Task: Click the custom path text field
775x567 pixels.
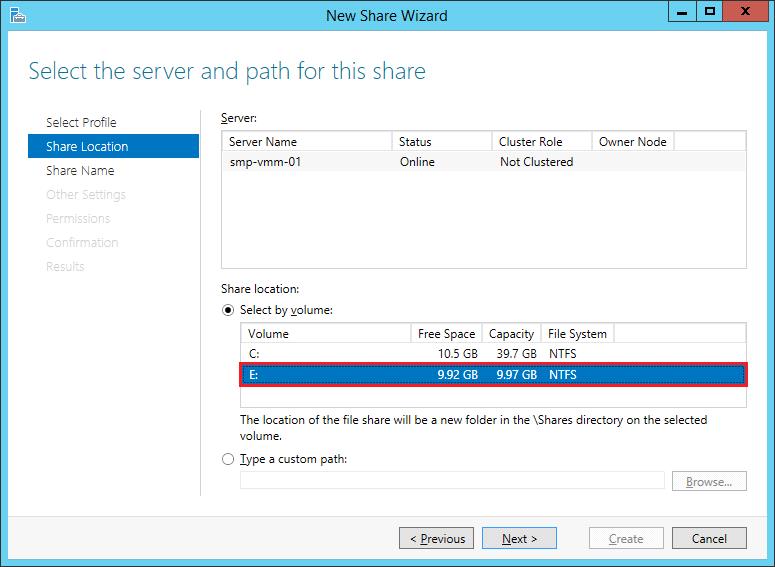Action: 451,481
